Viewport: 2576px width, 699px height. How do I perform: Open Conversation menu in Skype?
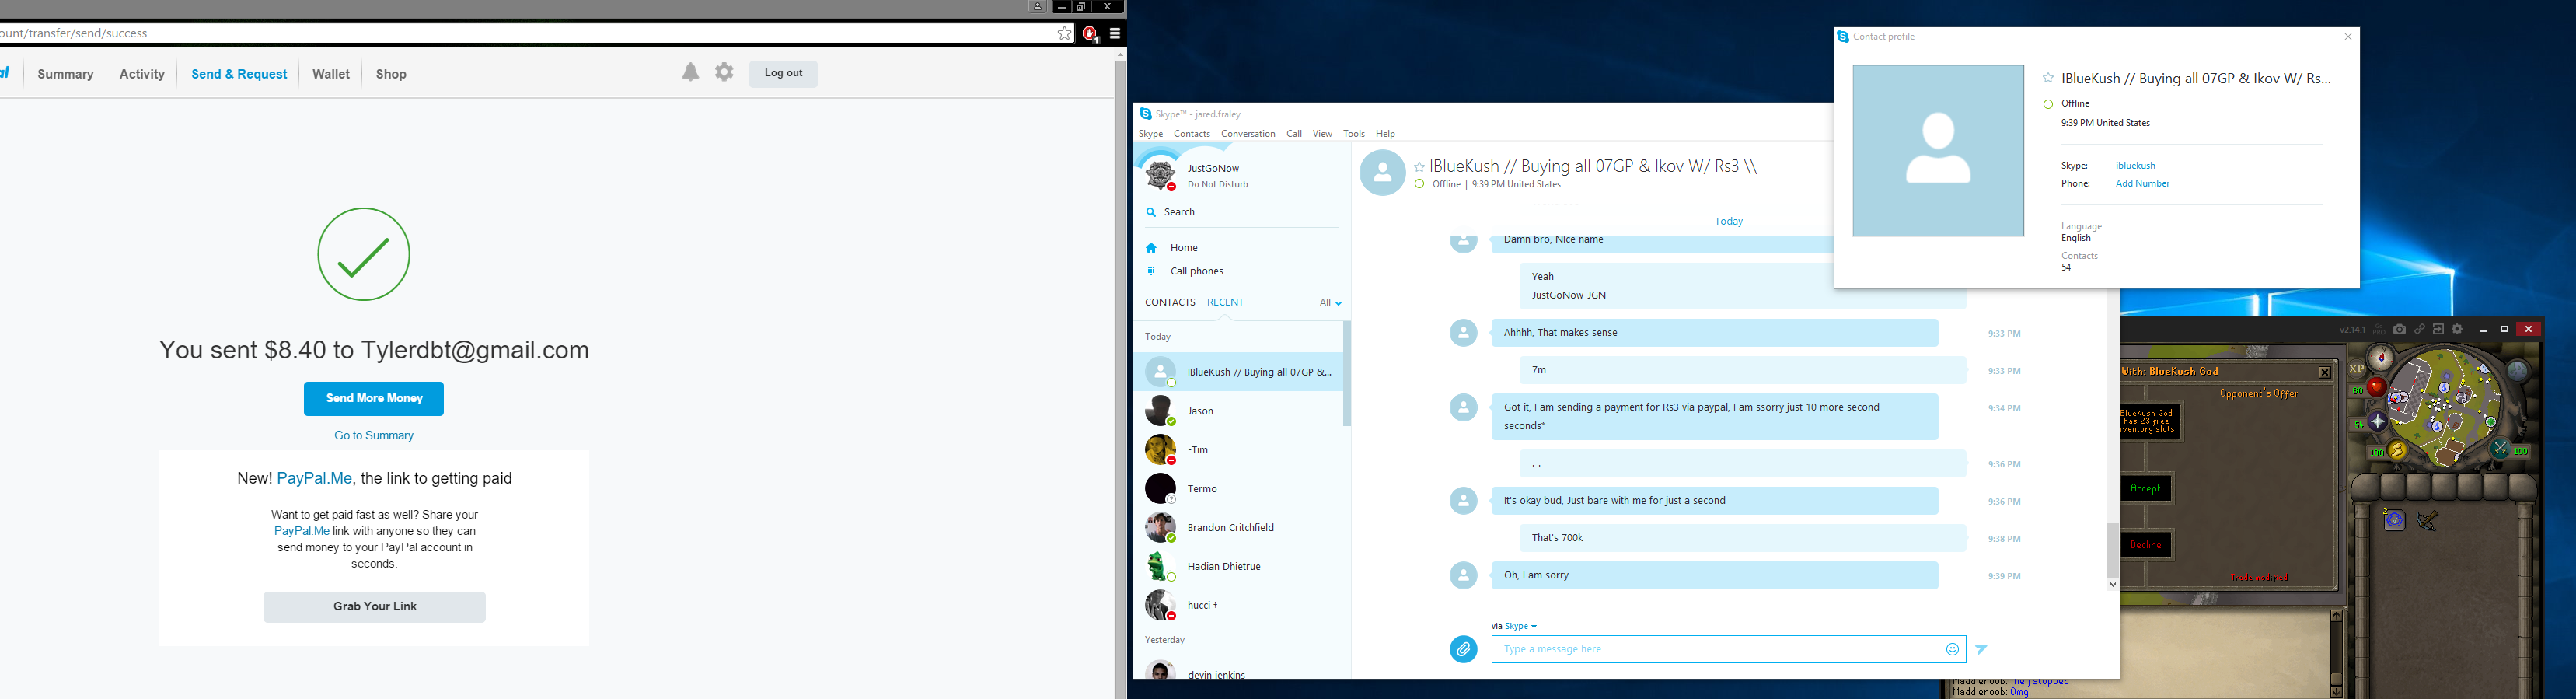coord(1248,134)
